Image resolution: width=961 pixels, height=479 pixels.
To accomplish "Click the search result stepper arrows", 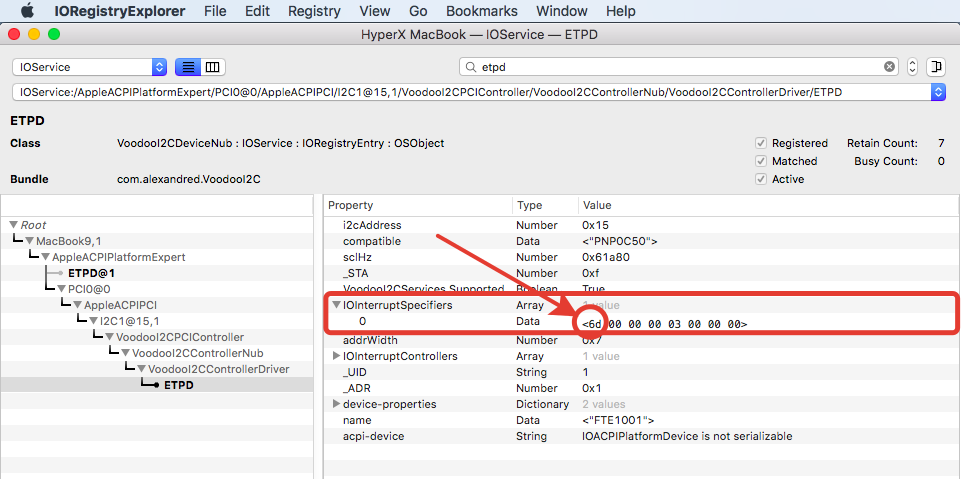I will pos(912,67).
